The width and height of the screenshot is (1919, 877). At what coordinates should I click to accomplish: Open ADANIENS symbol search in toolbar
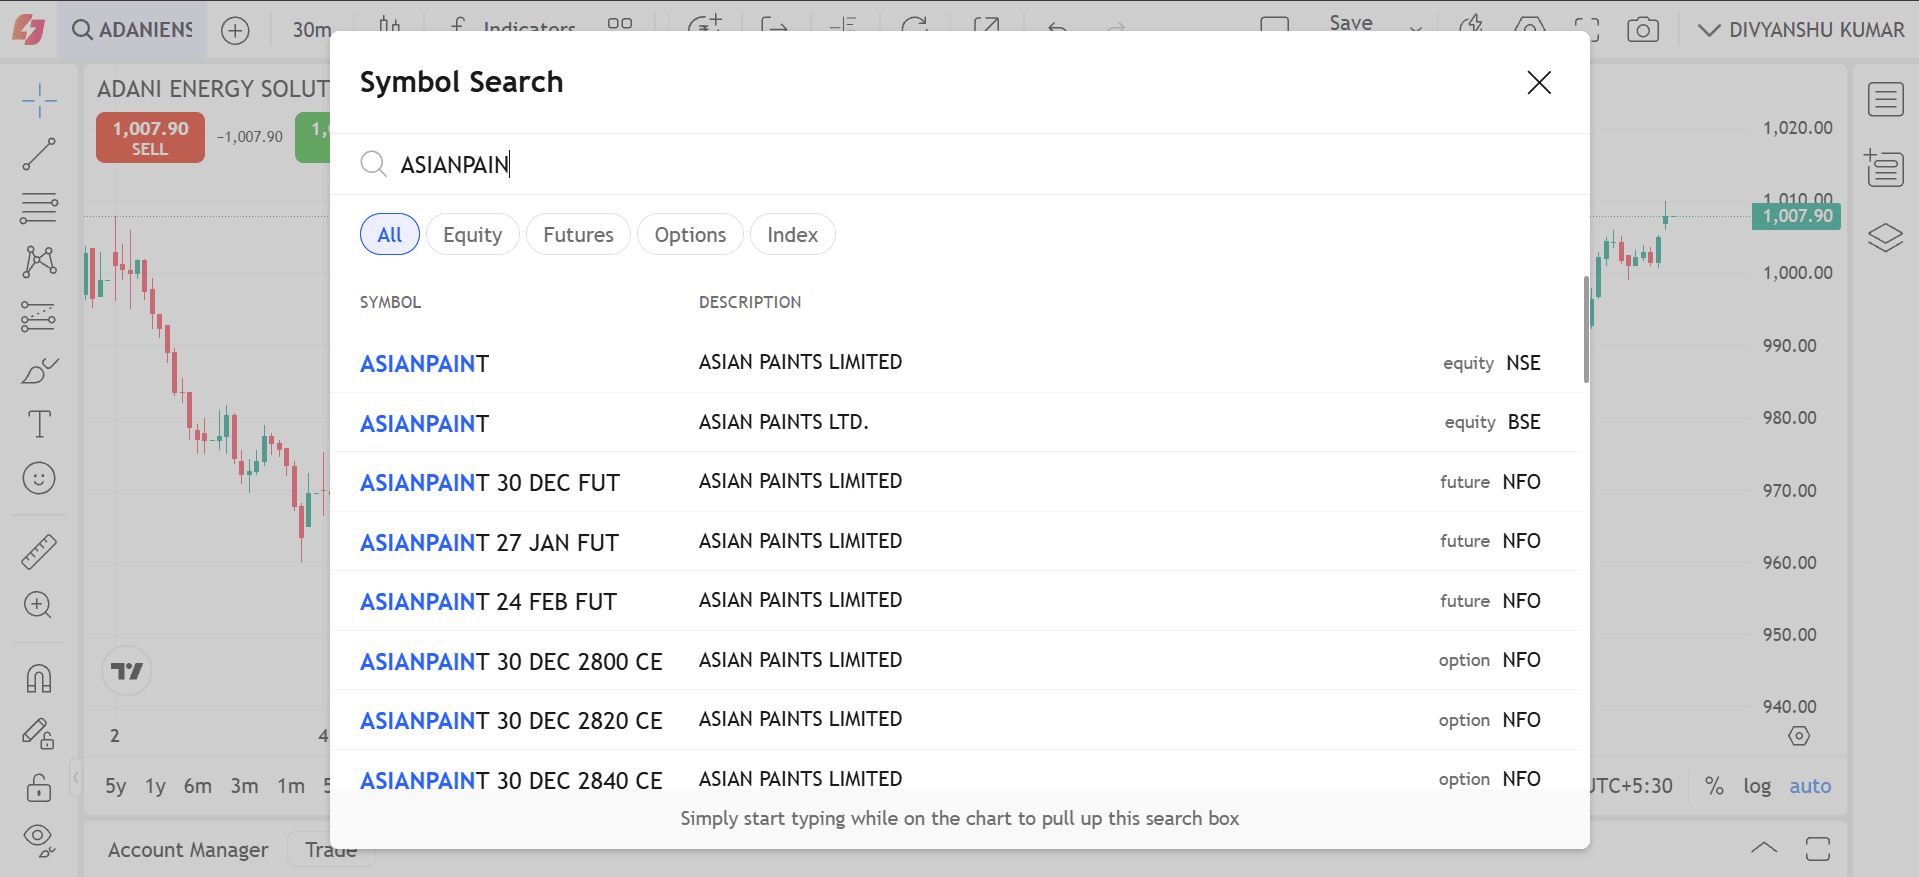pyautogui.click(x=132, y=30)
